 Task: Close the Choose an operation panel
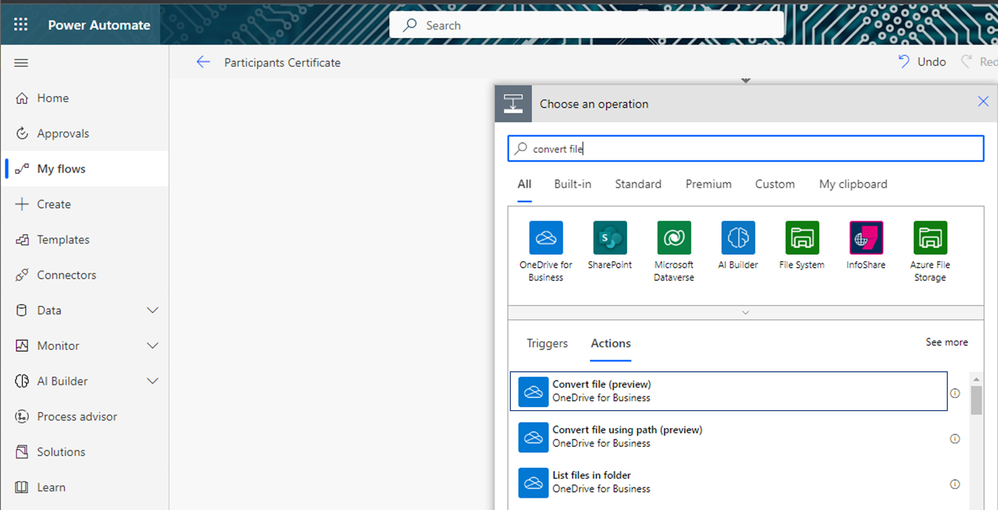coord(983,101)
